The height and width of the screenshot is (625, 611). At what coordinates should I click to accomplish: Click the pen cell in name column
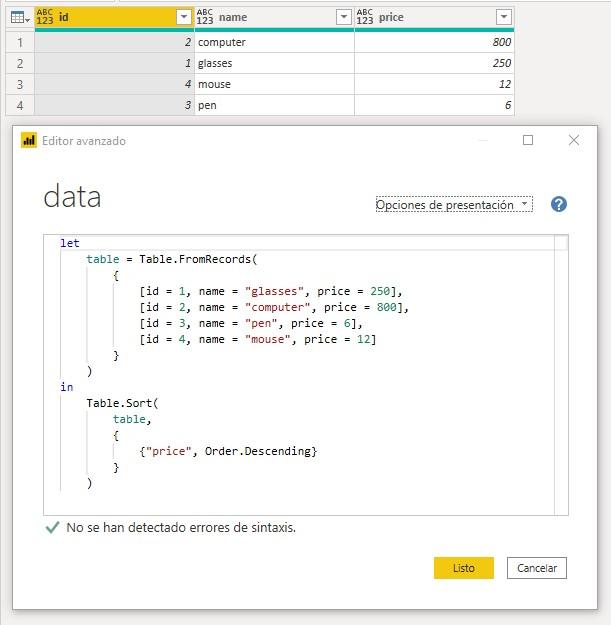point(274,106)
